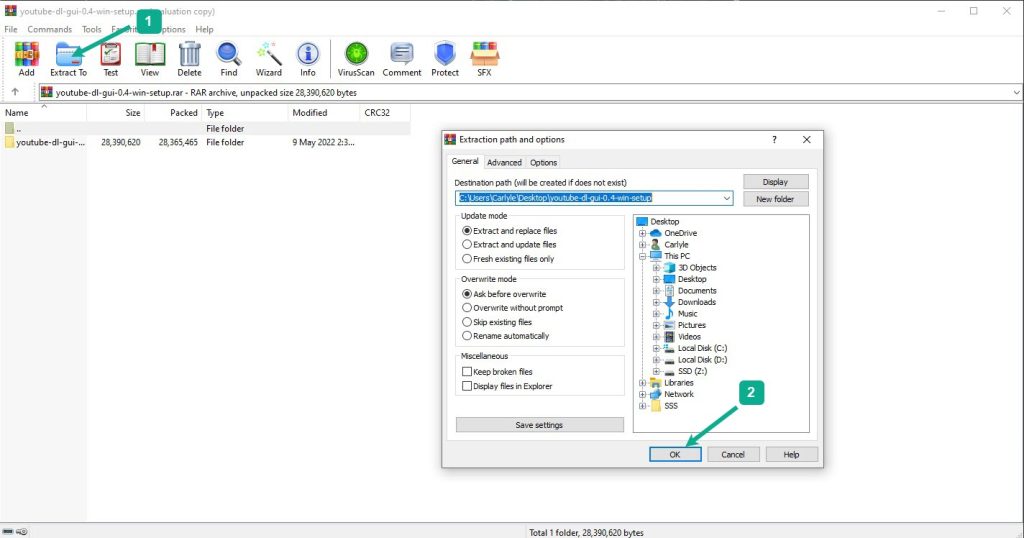Expand the OneDrive tree node
This screenshot has width=1024, height=538.
coord(643,233)
